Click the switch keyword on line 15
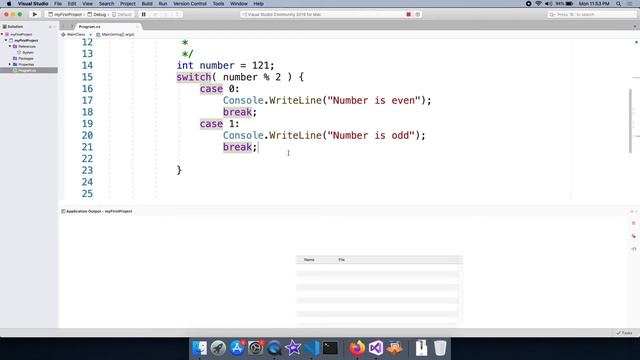 (193, 77)
